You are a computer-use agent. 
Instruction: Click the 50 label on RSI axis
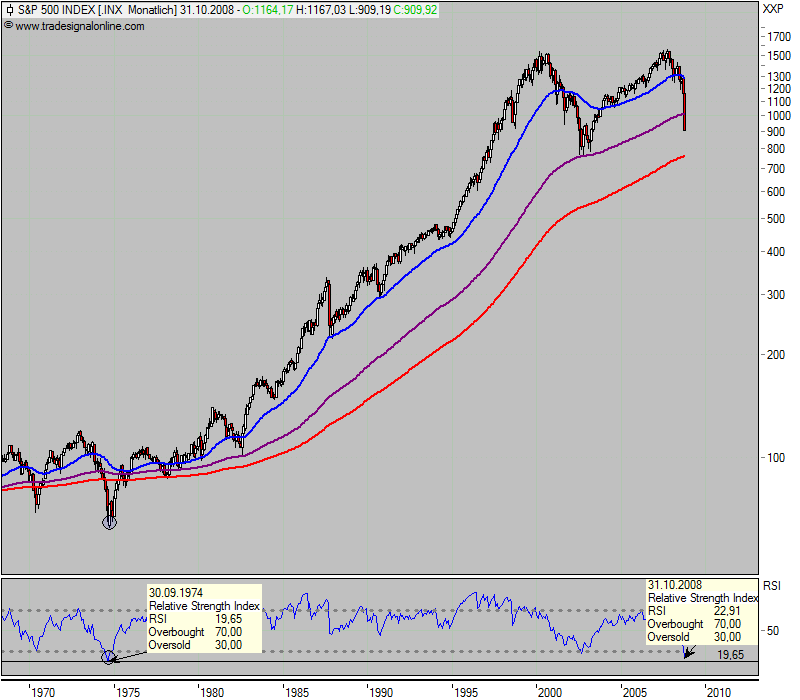[773, 631]
